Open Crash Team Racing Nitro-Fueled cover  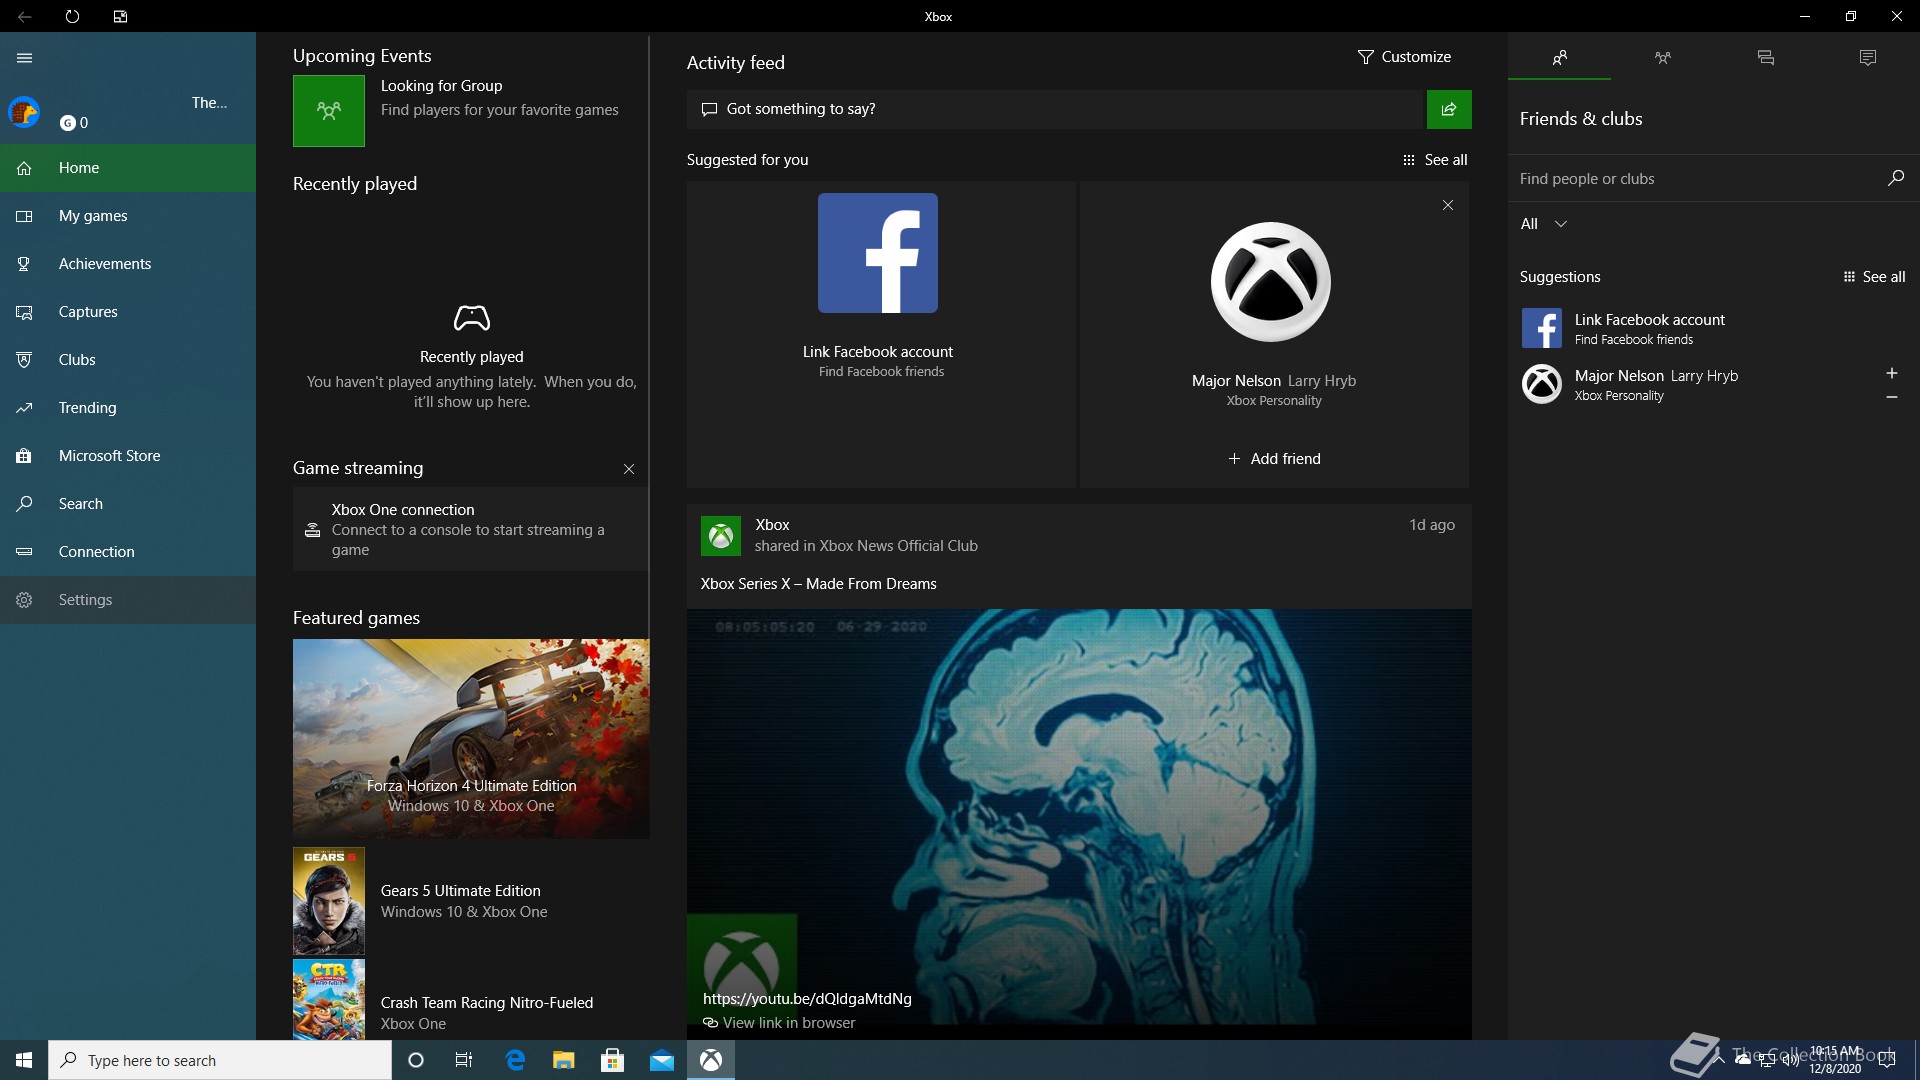[329, 999]
